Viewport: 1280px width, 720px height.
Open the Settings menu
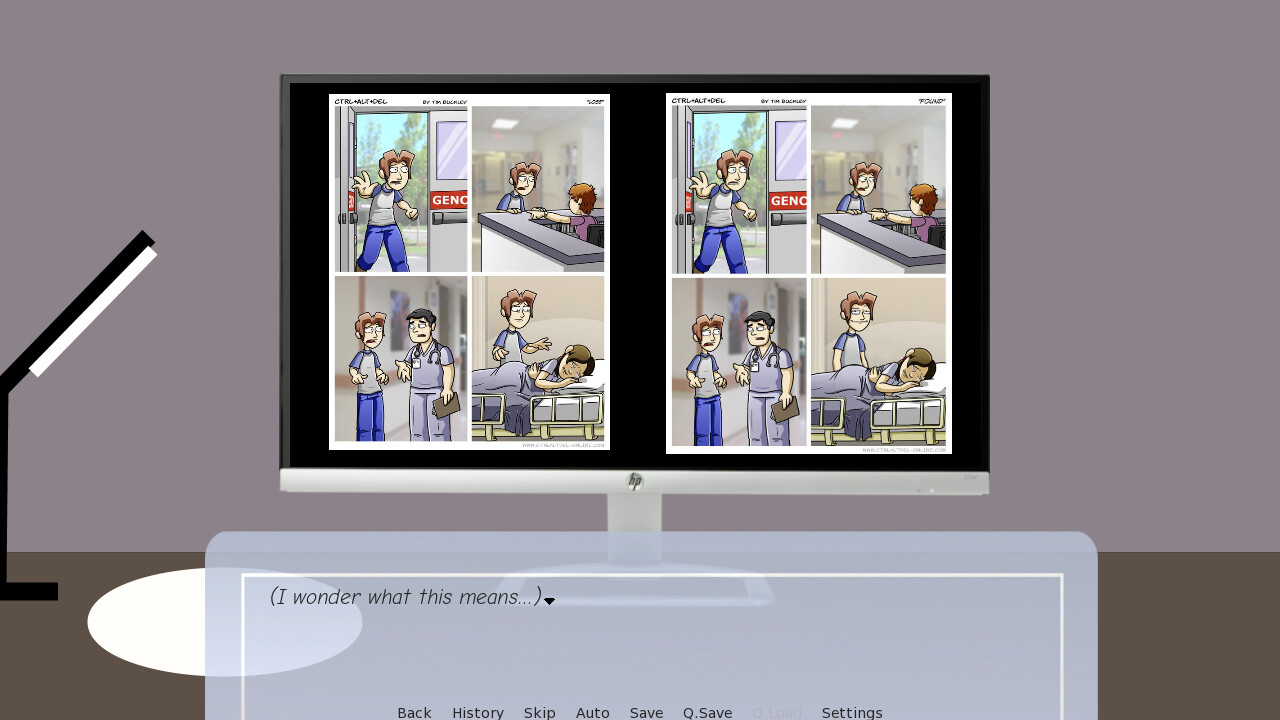coord(851,712)
